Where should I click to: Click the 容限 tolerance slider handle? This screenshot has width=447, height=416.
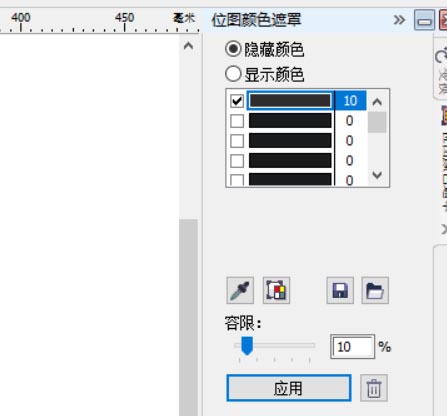[247, 346]
